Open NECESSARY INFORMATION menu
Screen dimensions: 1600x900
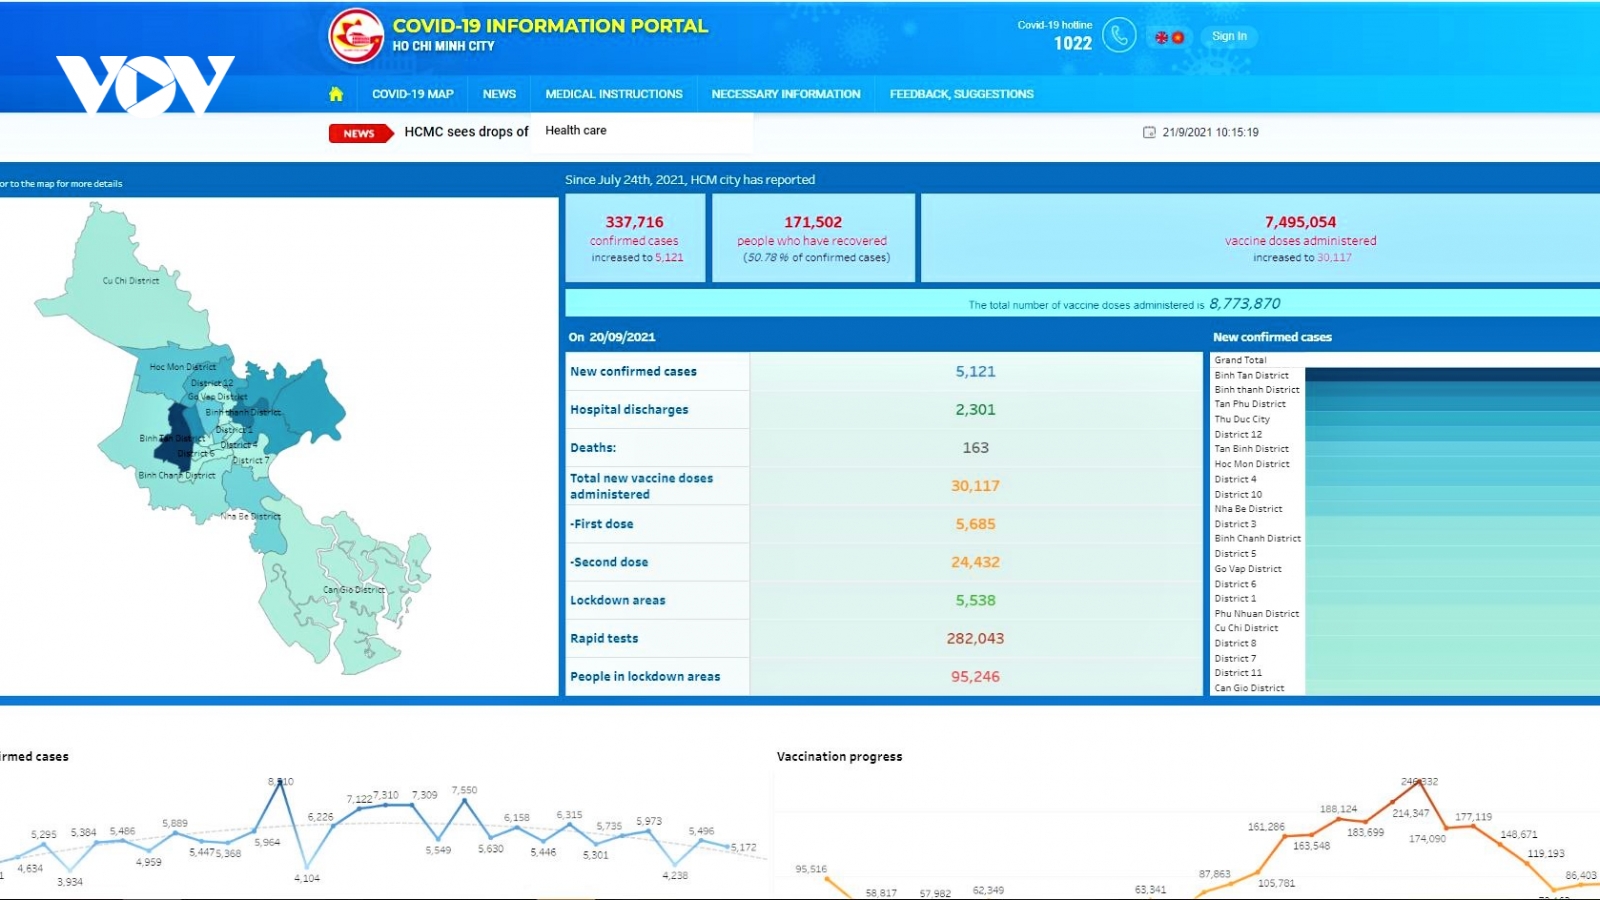tap(786, 94)
